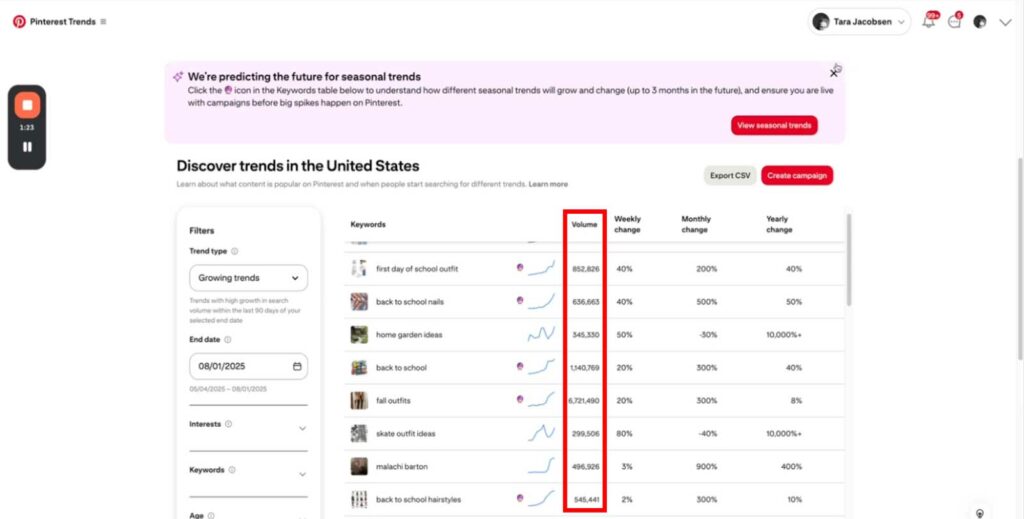Click the malachi barton trend sparkline
1024x519 pixels.
pos(541,465)
